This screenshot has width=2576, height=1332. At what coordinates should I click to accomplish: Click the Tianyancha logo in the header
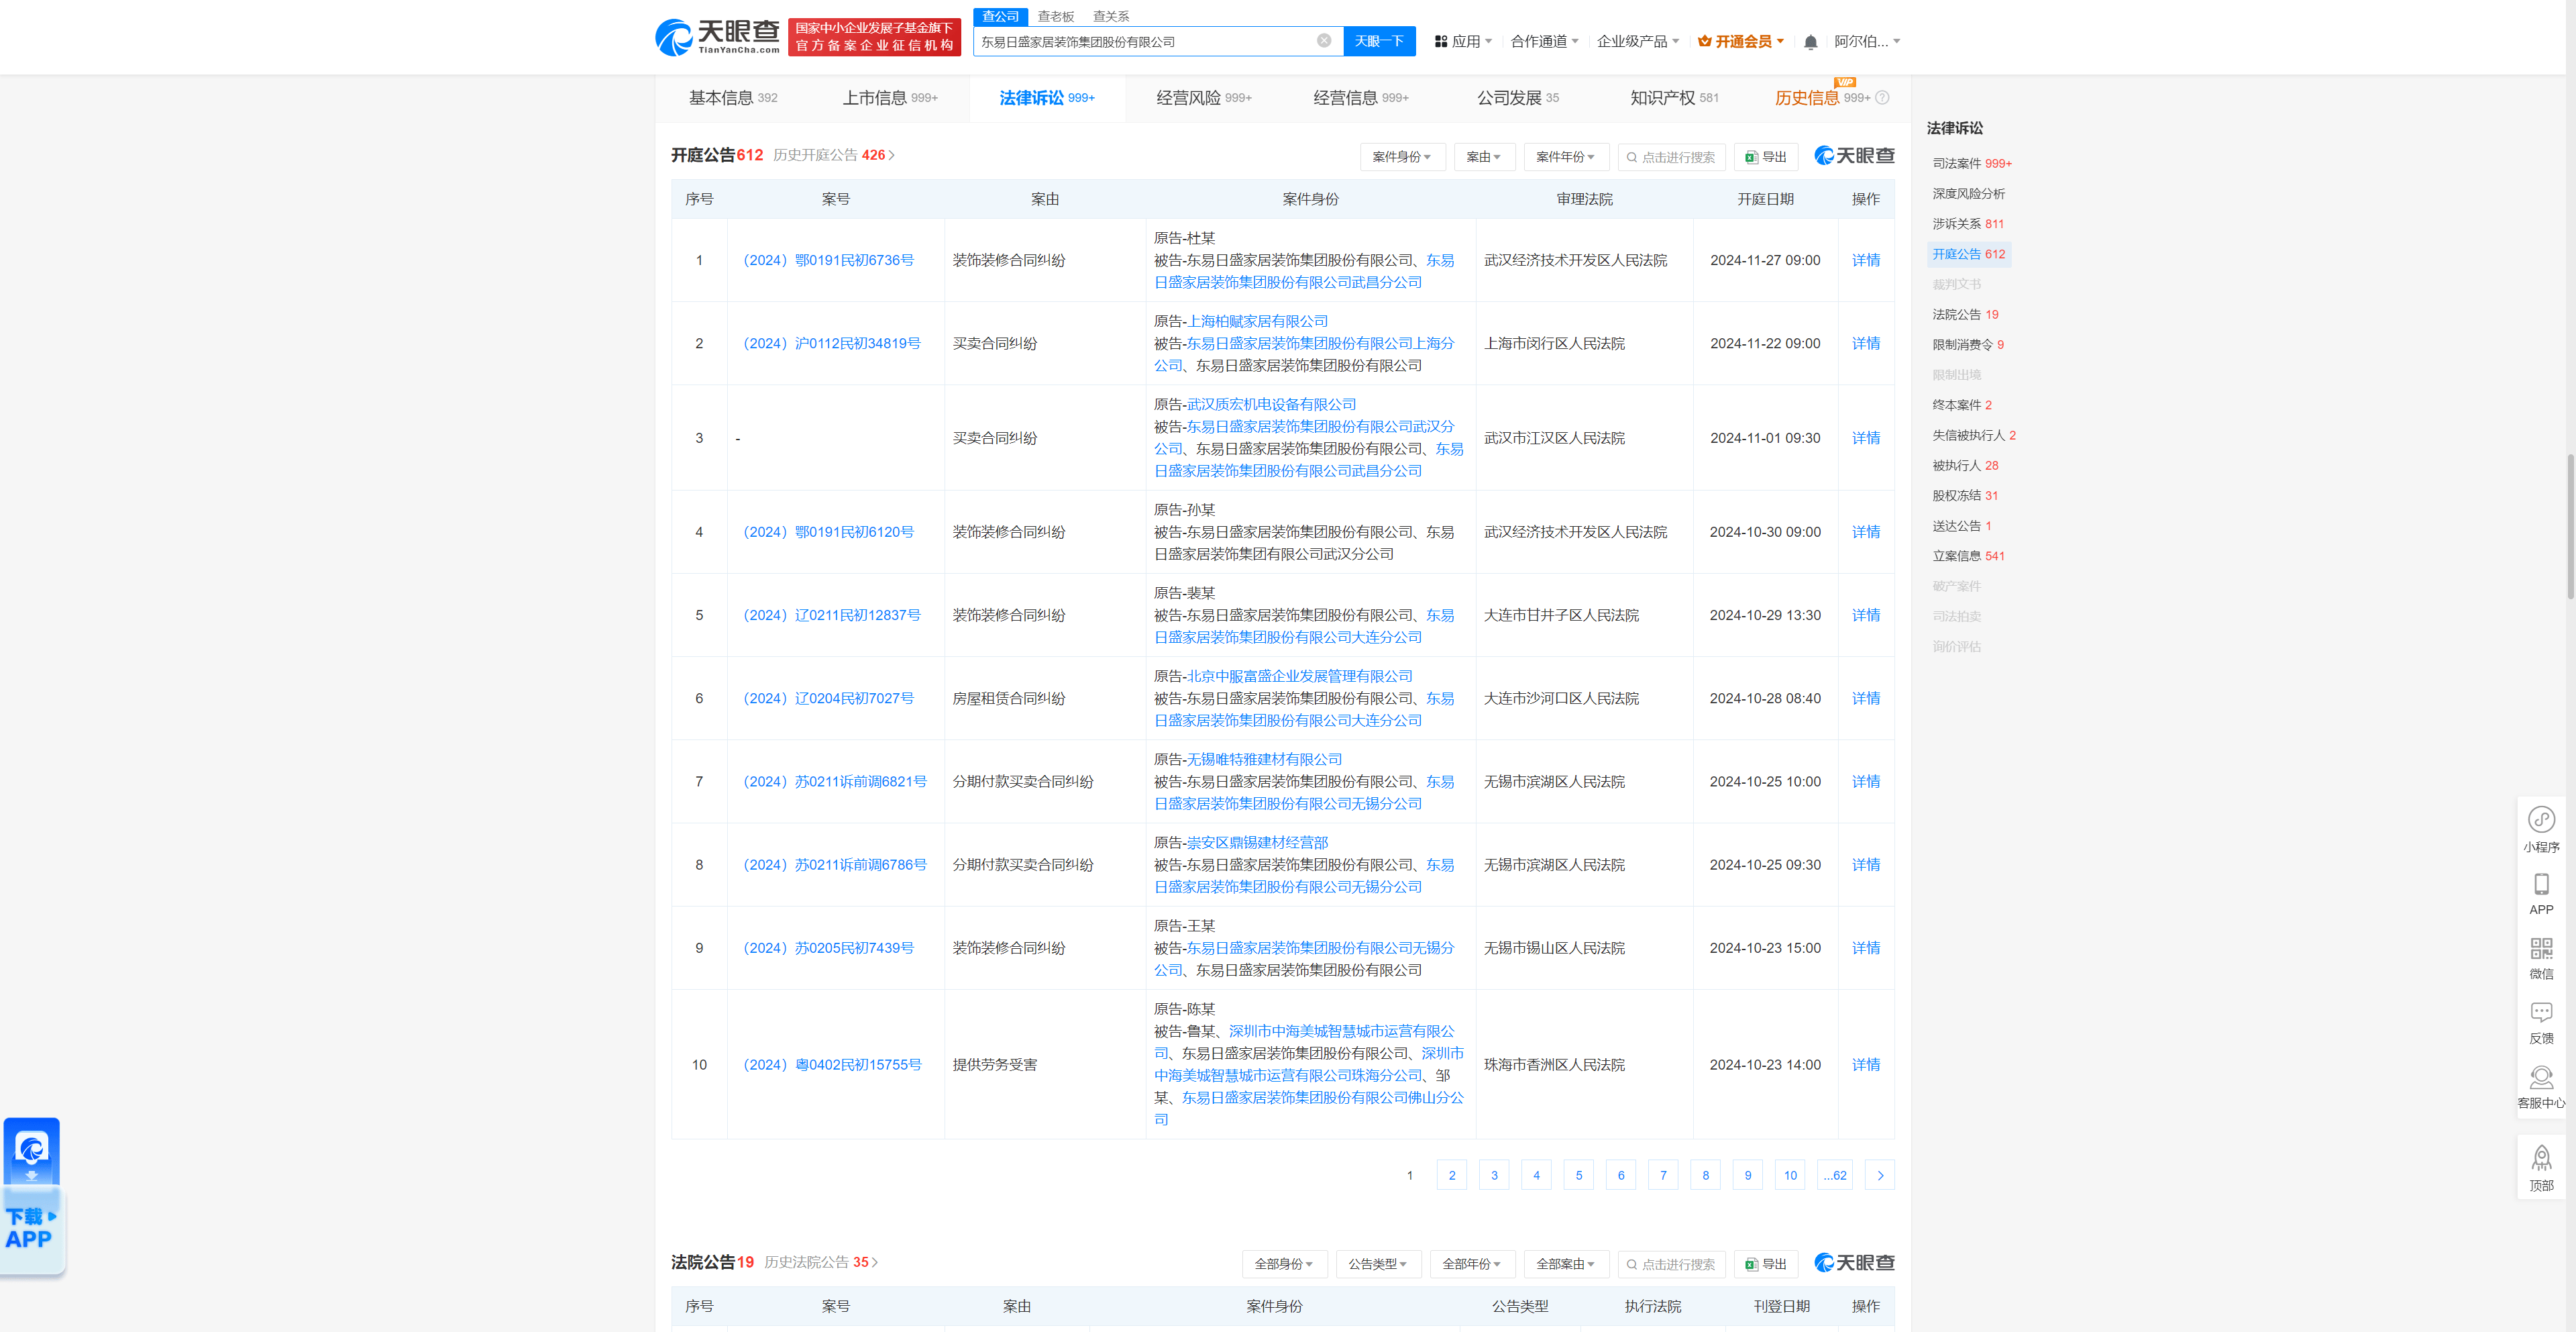[x=715, y=37]
